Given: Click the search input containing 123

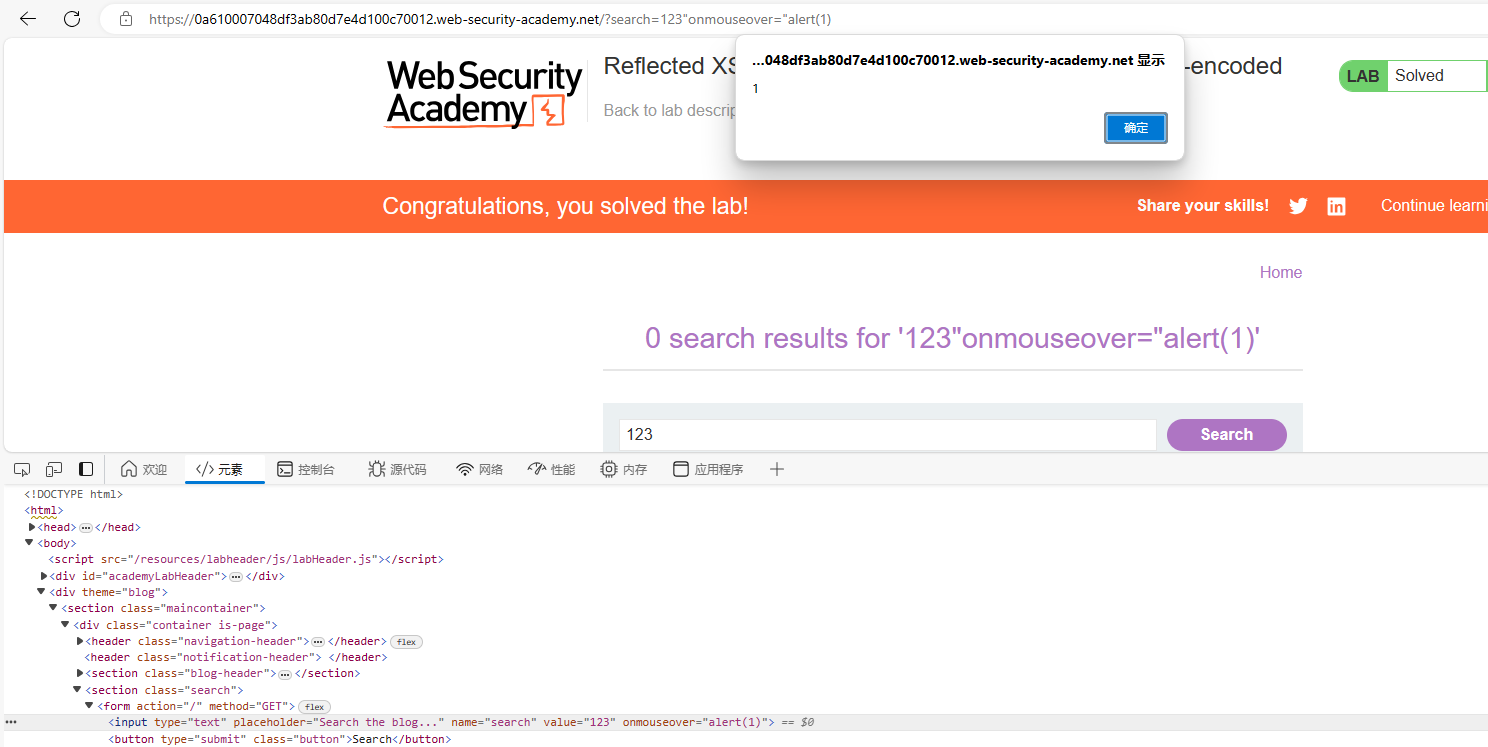Looking at the screenshot, I should [886, 434].
